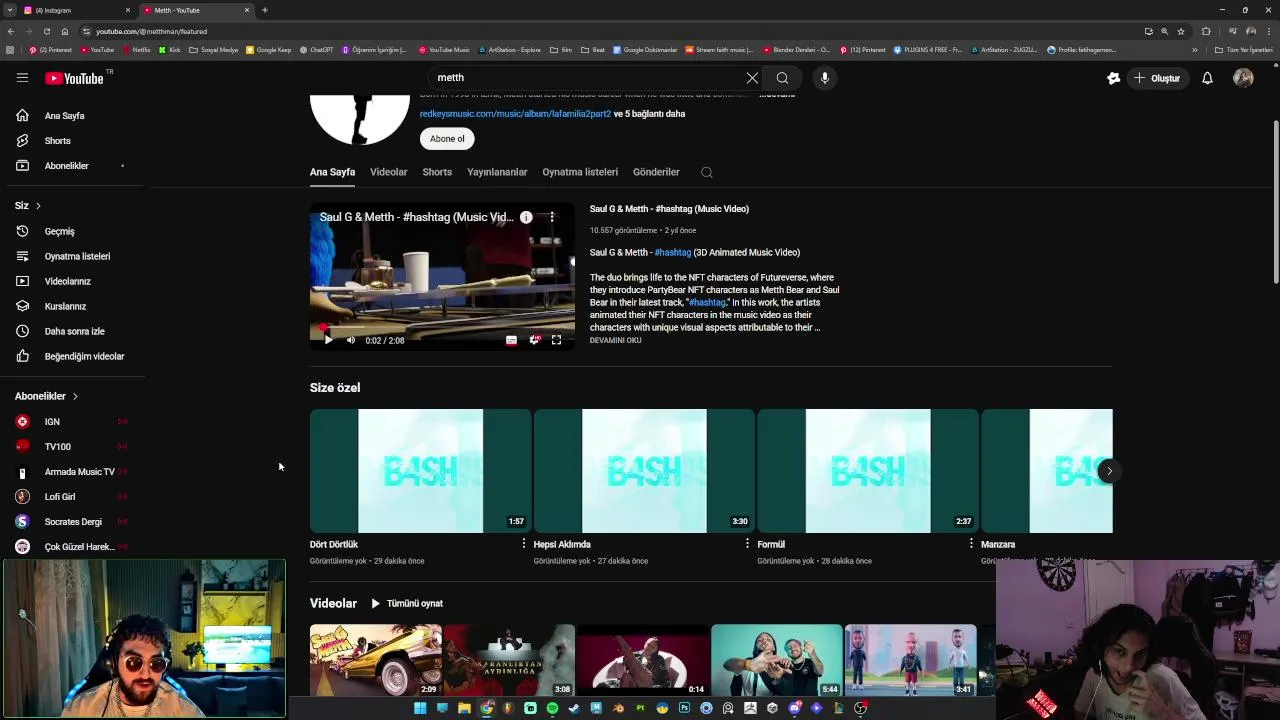The image size is (1280, 720).
Task: Switch to the Videolar tab
Action: click(x=388, y=172)
